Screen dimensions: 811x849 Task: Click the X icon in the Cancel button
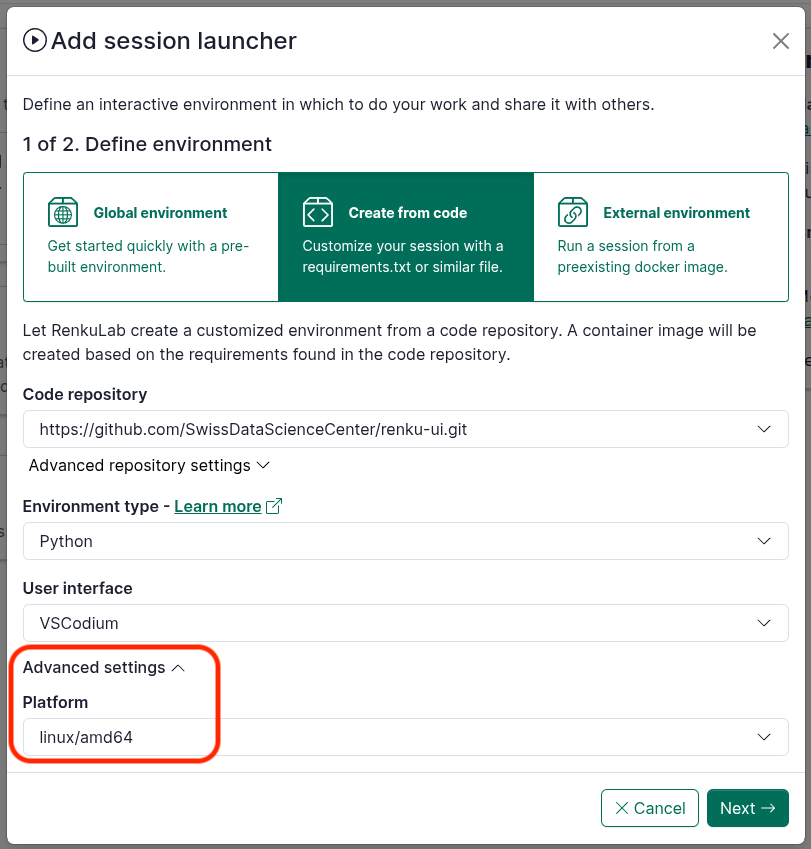622,808
